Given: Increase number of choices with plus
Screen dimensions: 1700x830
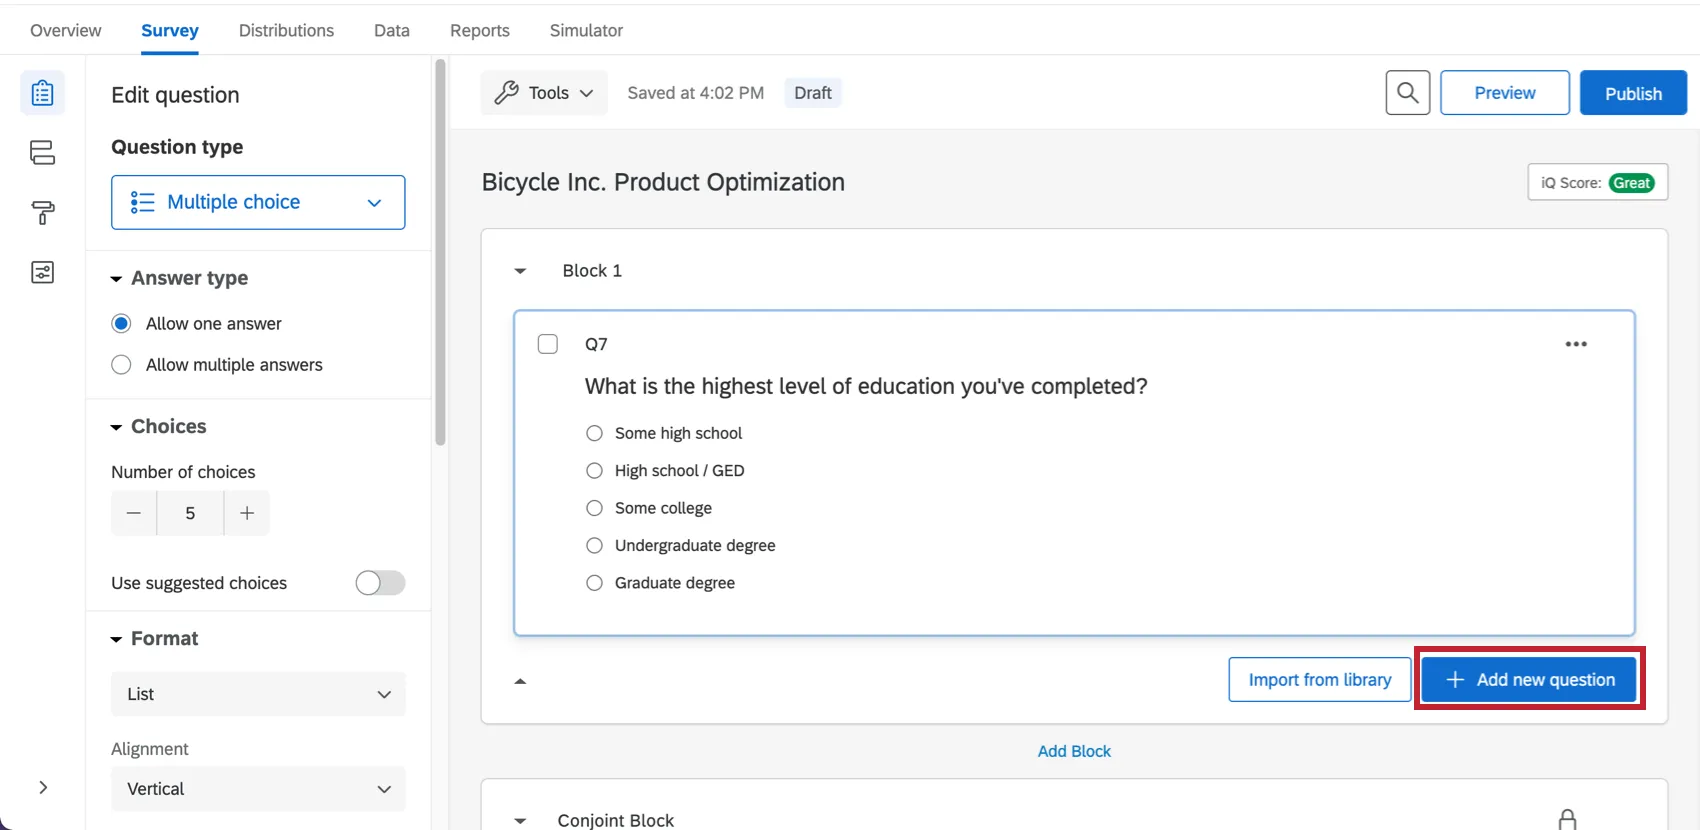Looking at the screenshot, I should pos(247,513).
